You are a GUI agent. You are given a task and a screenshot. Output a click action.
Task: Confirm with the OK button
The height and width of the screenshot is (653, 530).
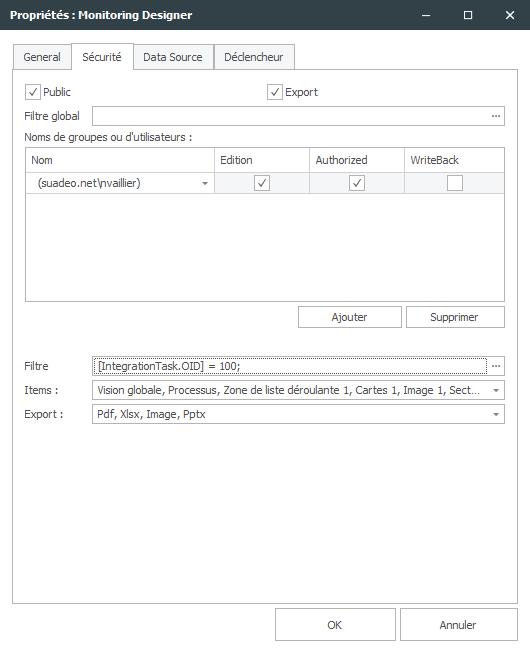click(x=335, y=625)
